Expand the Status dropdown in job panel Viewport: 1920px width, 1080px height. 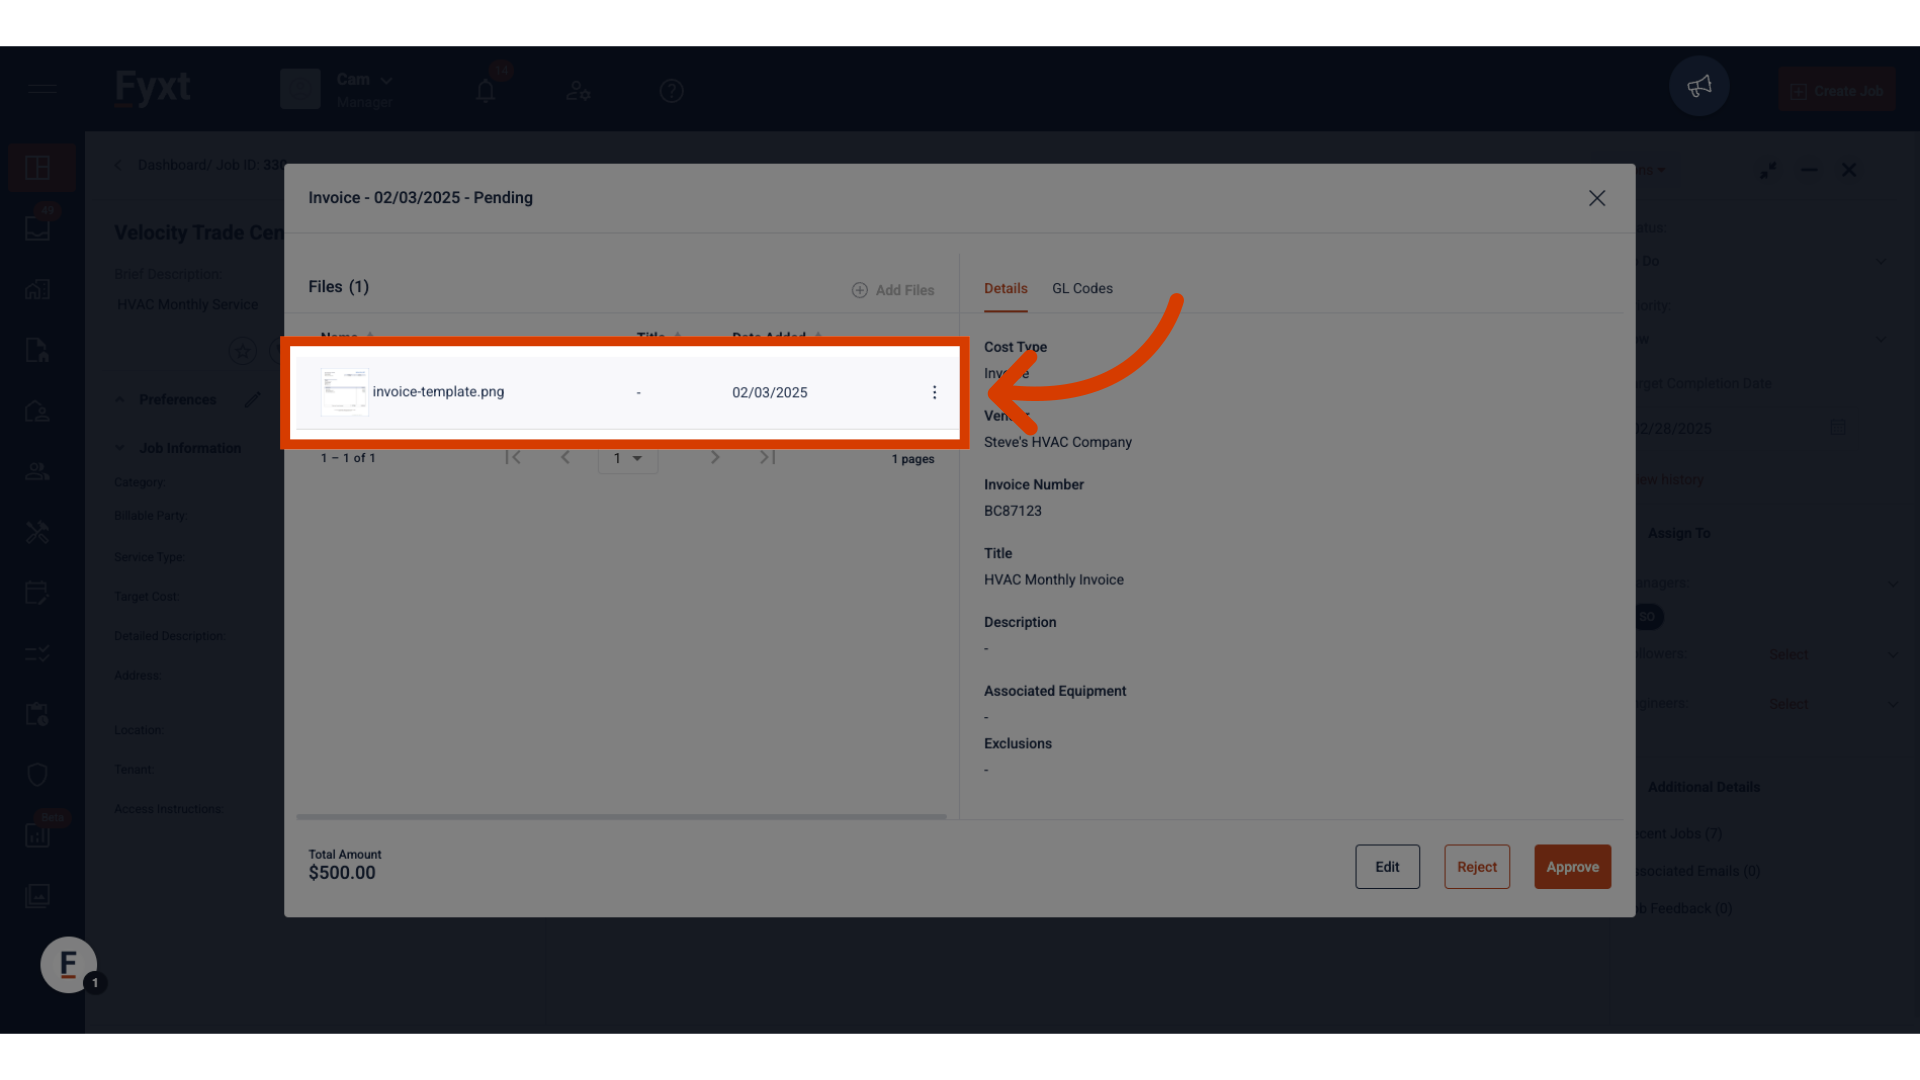[1882, 261]
